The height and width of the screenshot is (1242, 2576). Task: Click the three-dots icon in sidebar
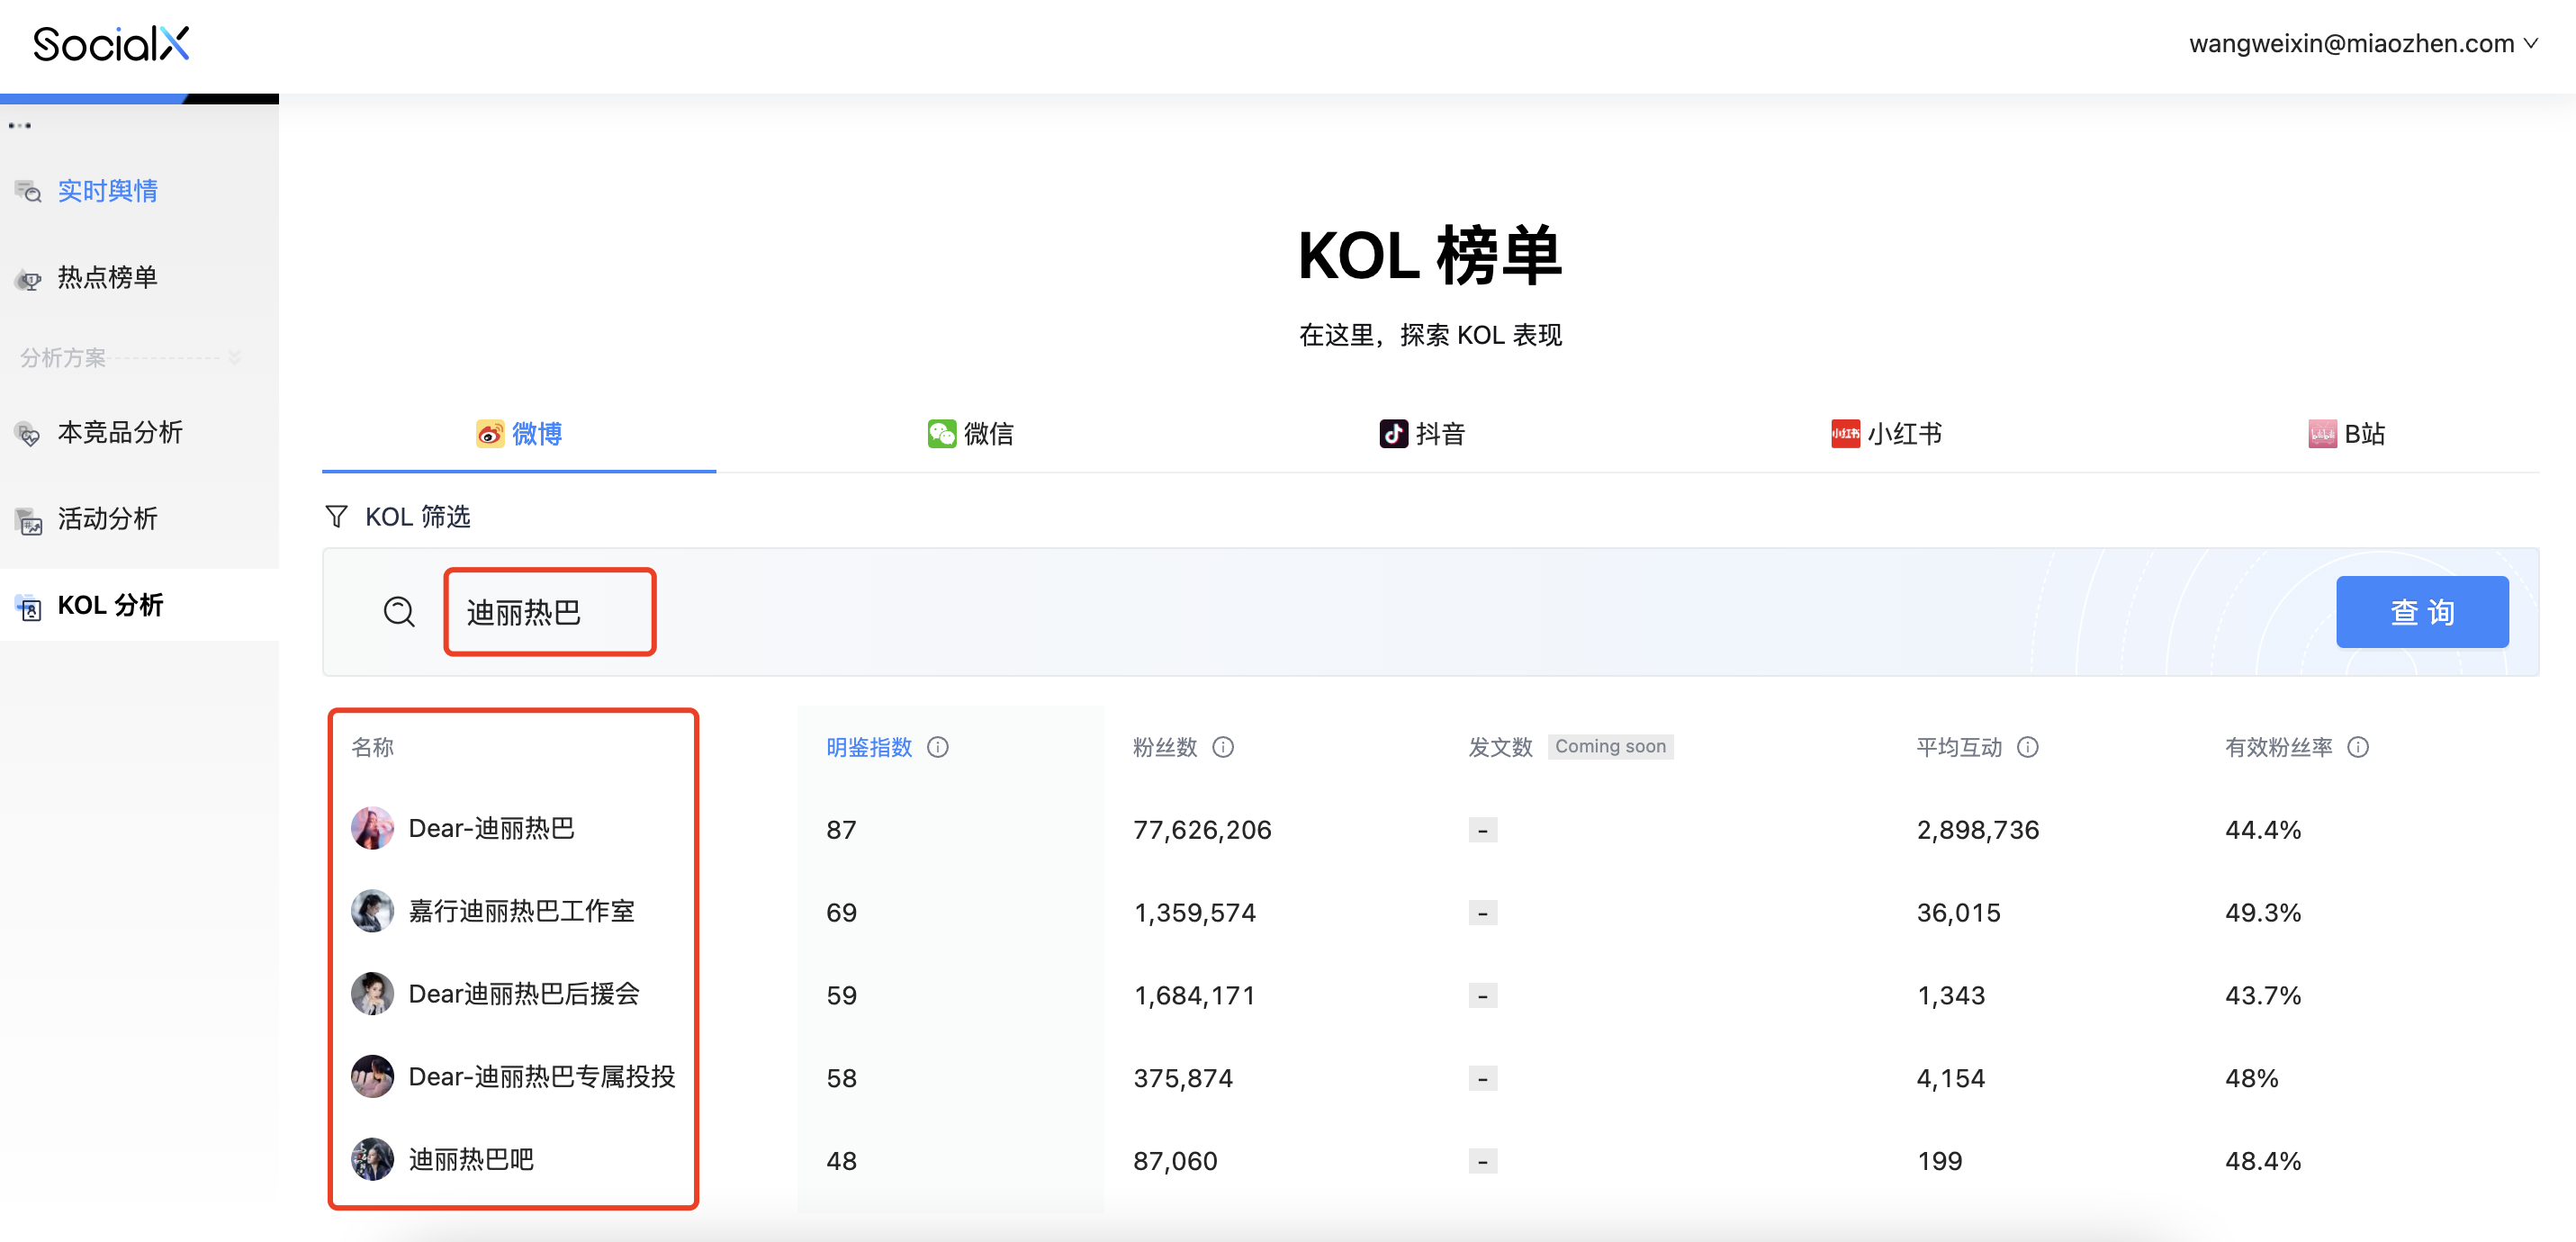point(20,126)
